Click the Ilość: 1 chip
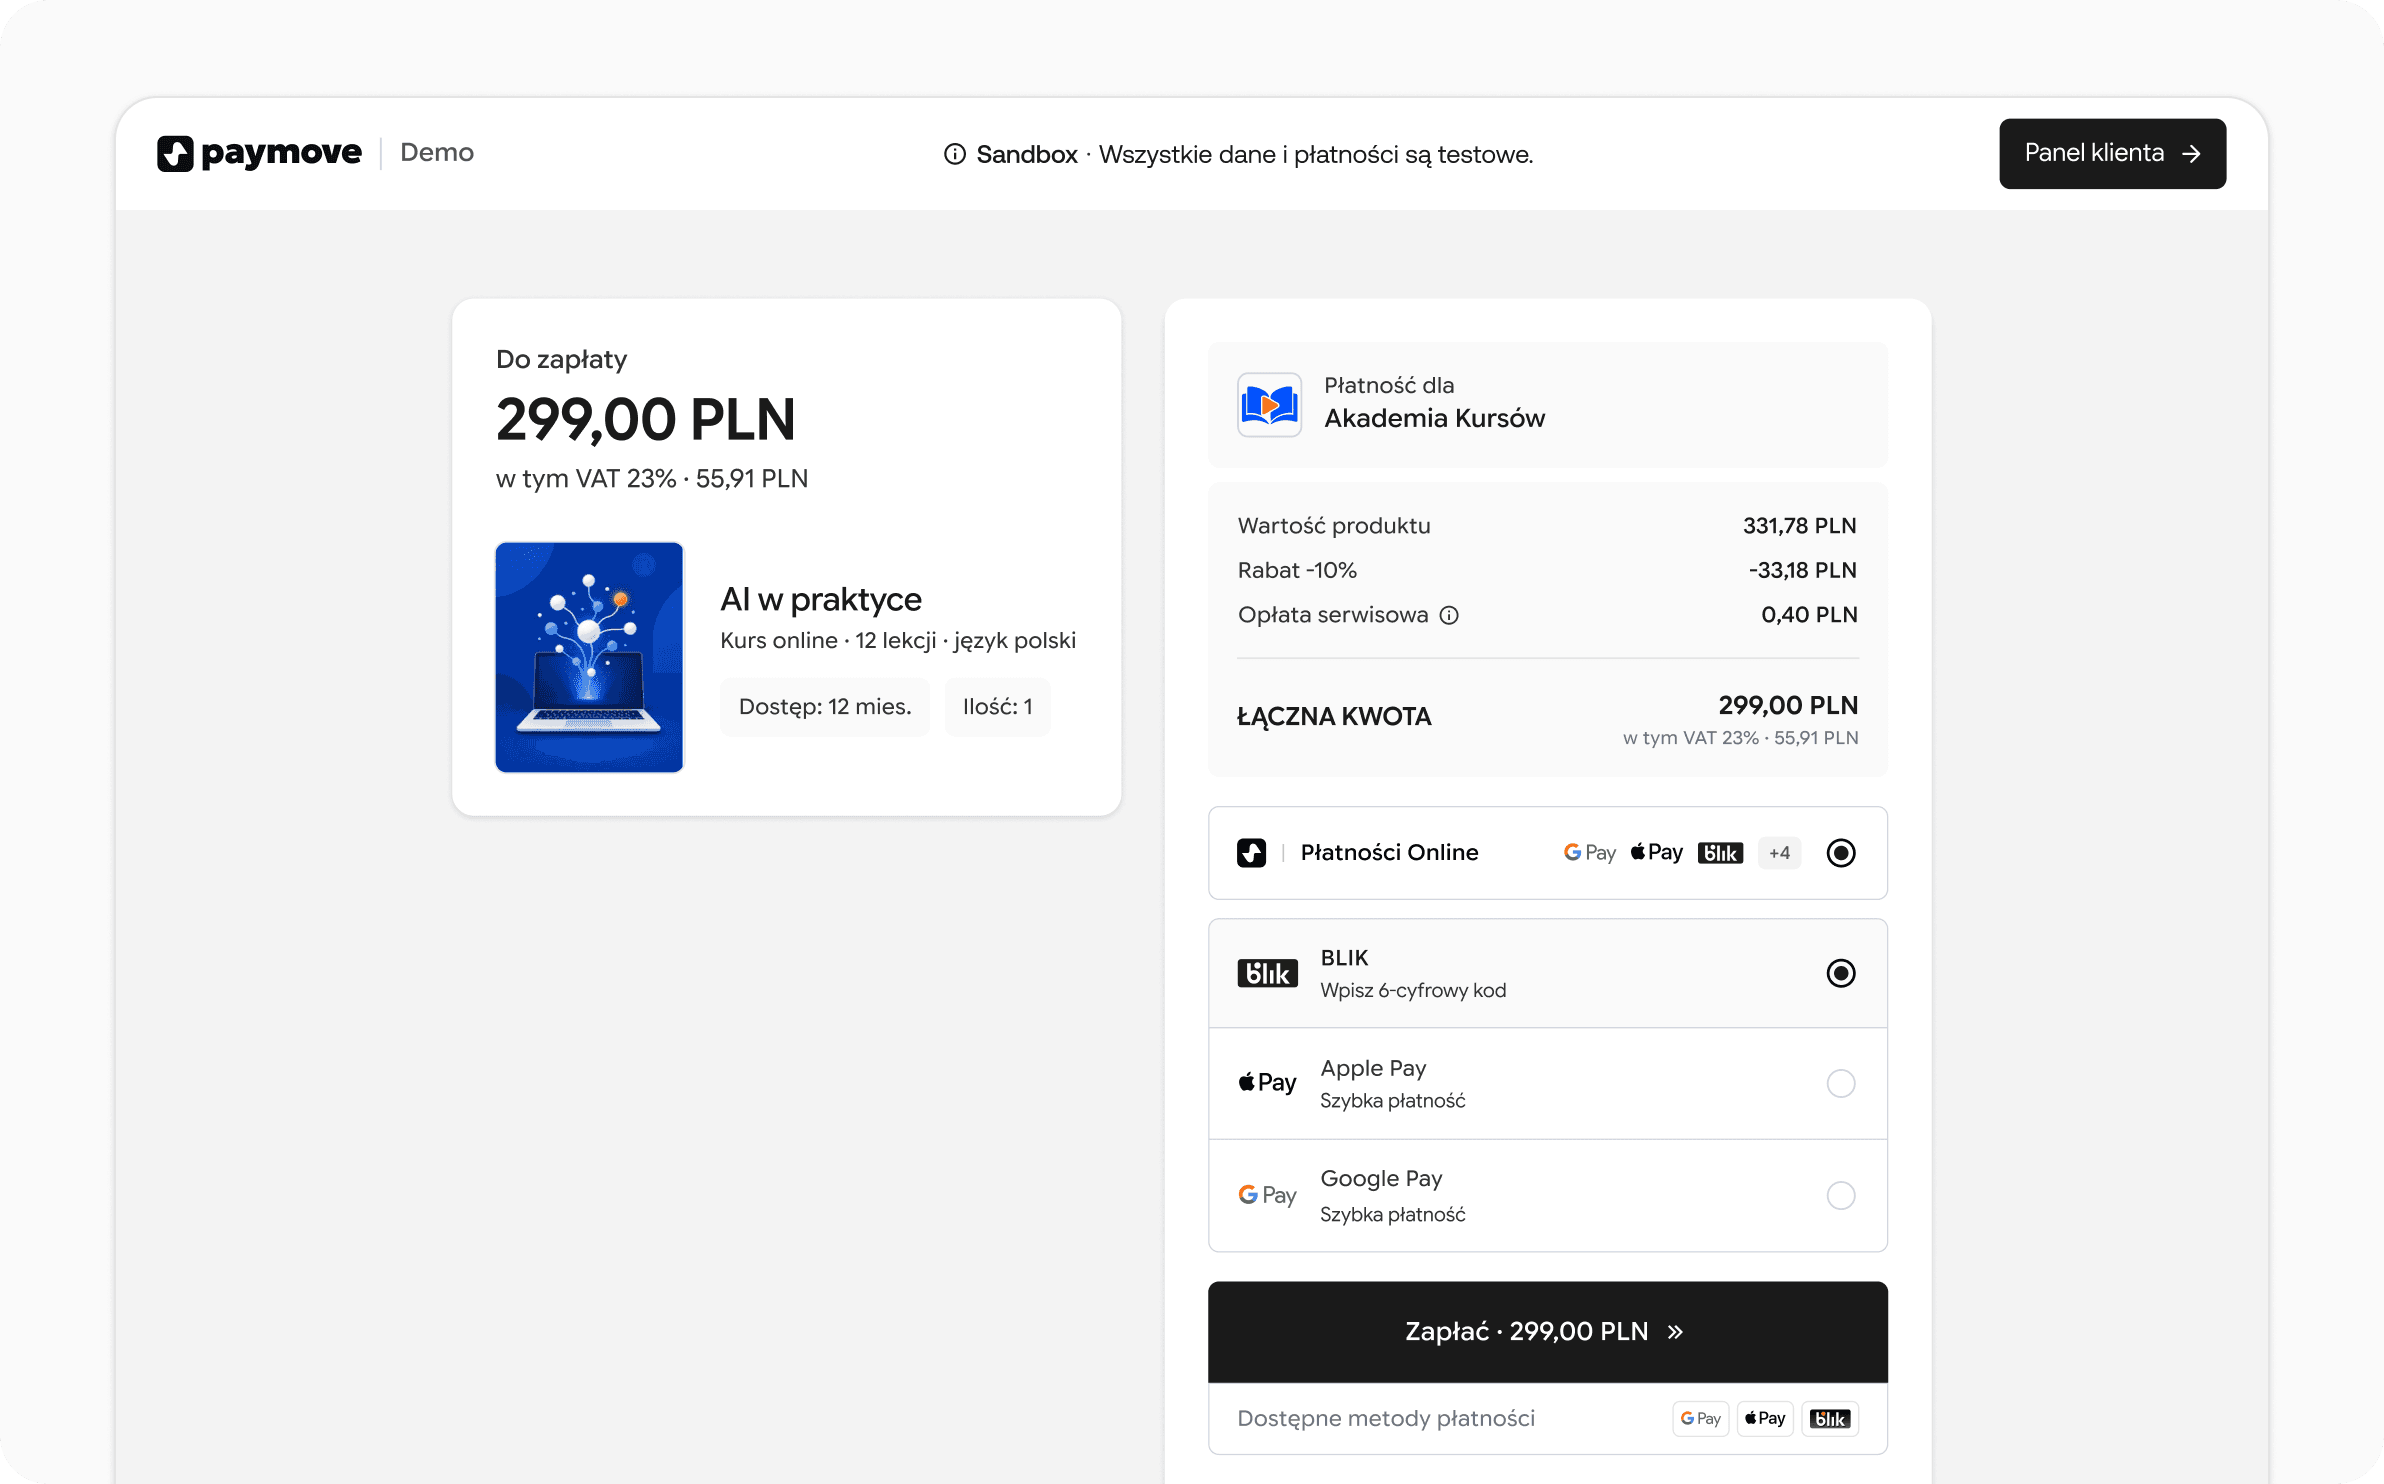This screenshot has width=2384, height=1484. 998,707
